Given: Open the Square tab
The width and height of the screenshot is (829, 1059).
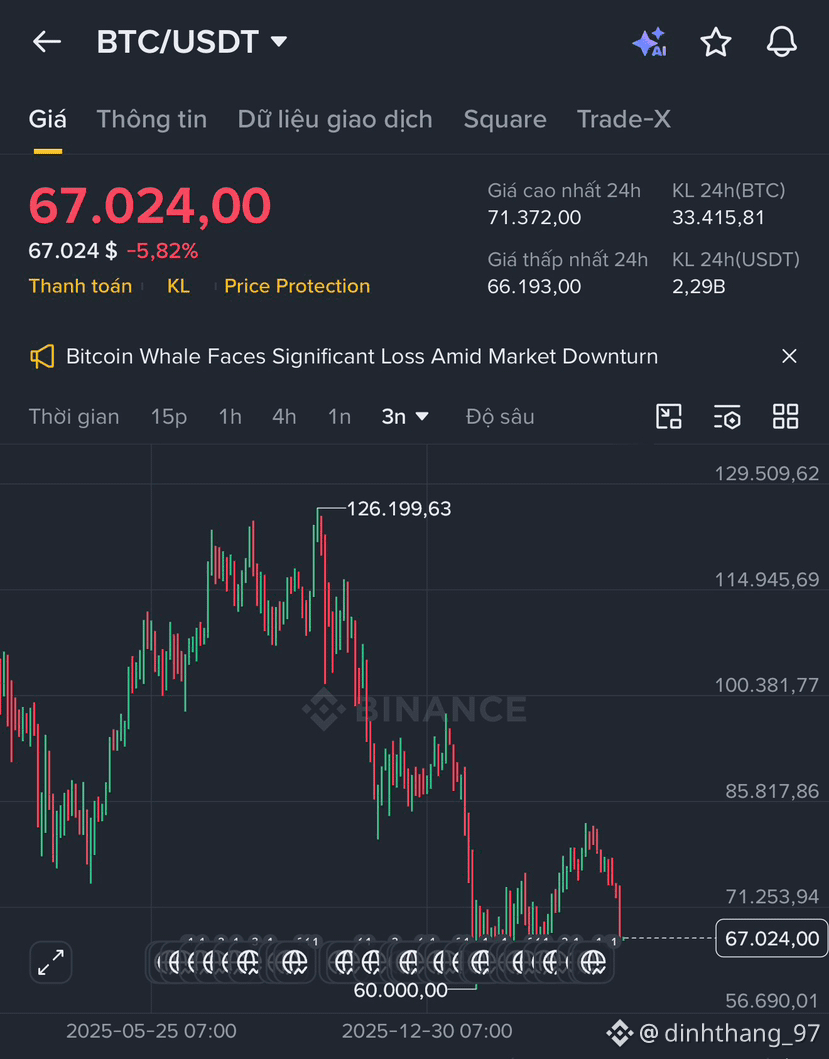Looking at the screenshot, I should [505, 120].
